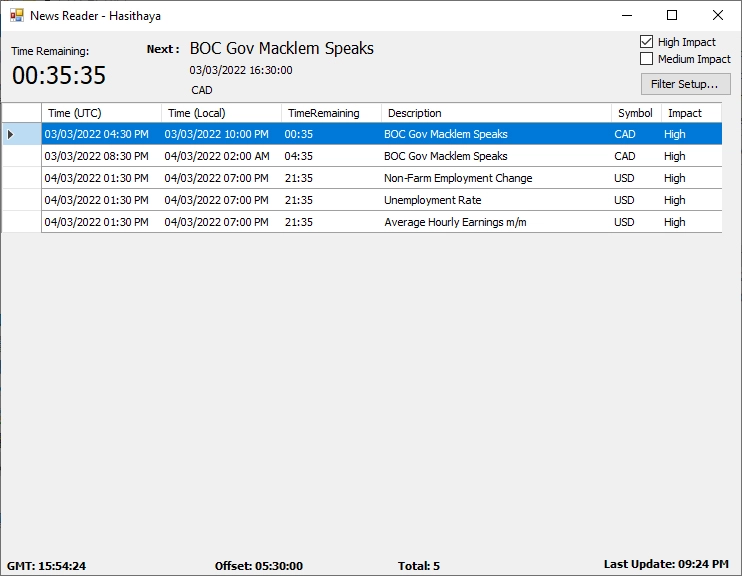Viewport: 742px width, 576px height.
Task: Select Non-Farm Employment Change description cell
Action: pos(496,178)
